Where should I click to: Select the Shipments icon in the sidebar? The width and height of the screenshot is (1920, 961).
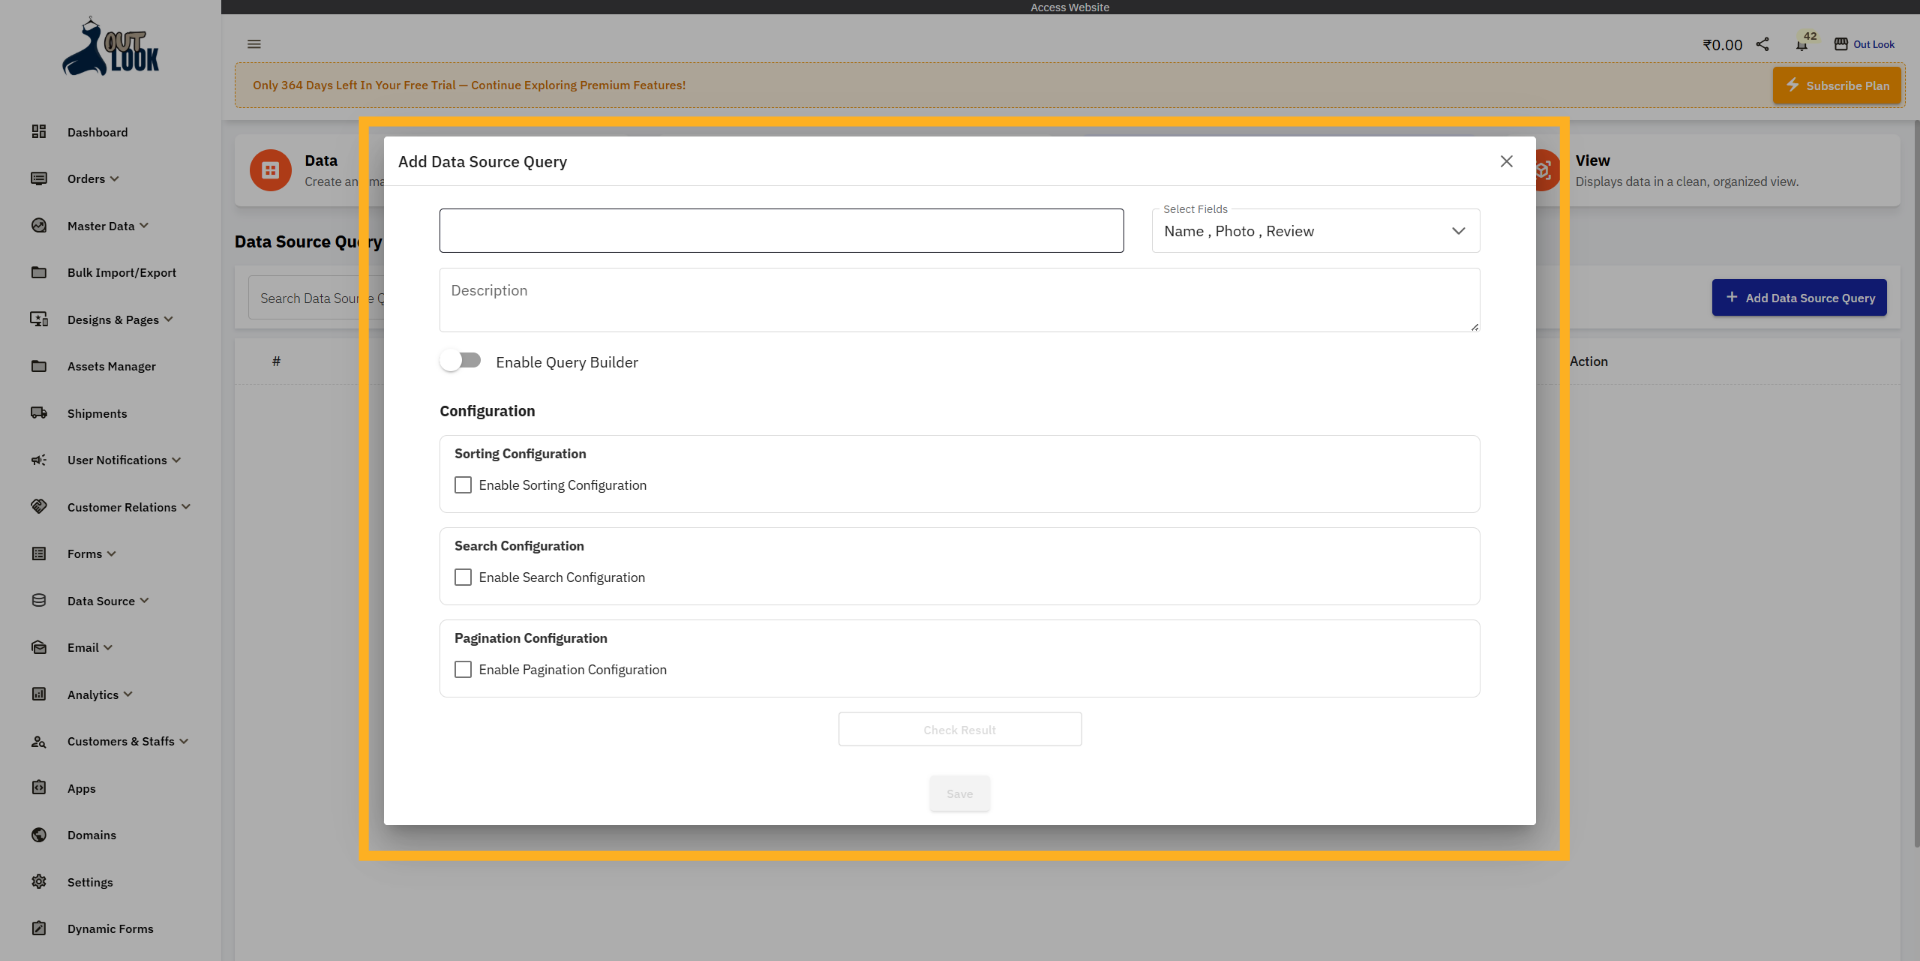pyautogui.click(x=39, y=413)
